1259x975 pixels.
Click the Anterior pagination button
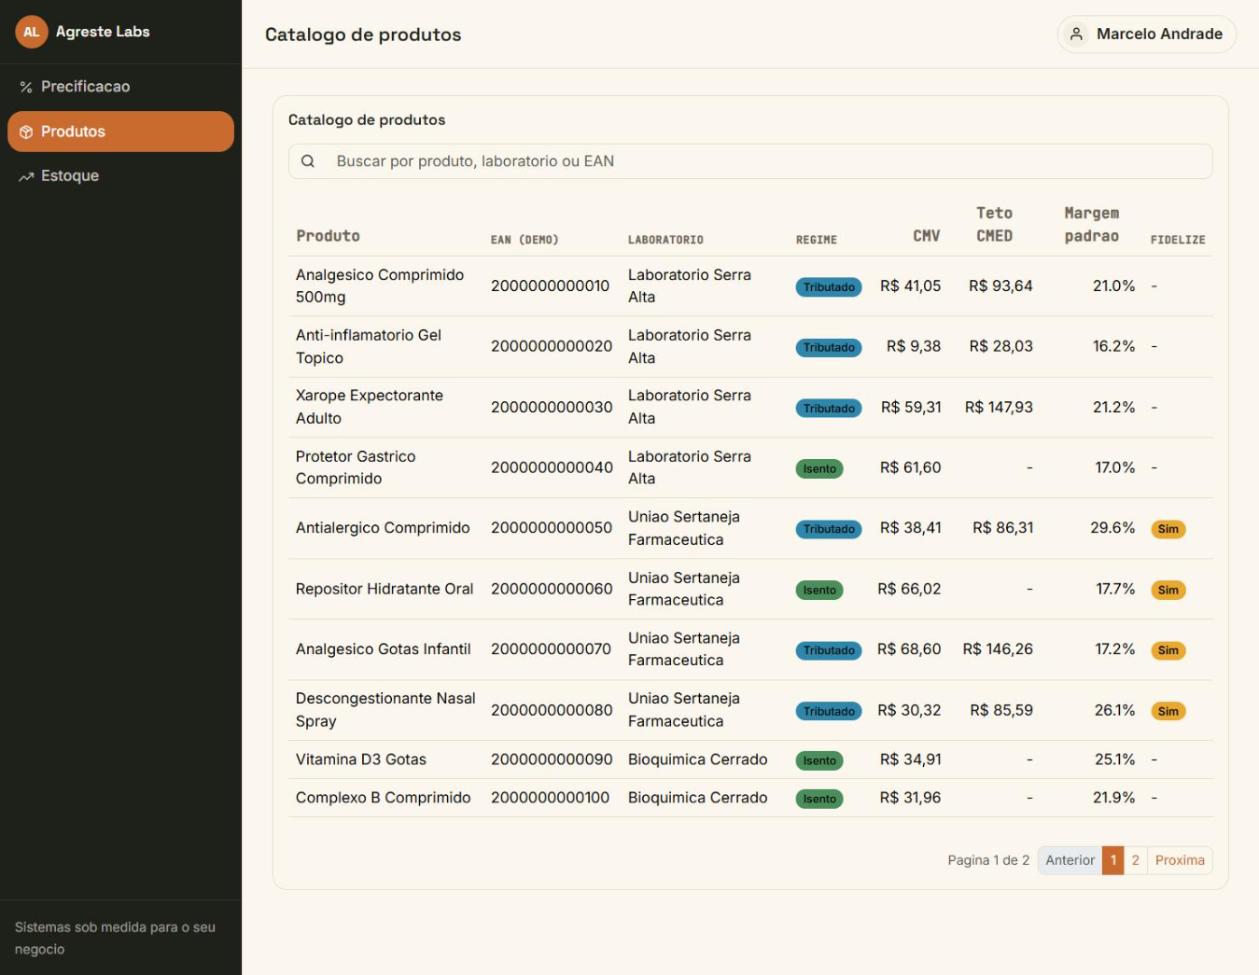(1070, 860)
